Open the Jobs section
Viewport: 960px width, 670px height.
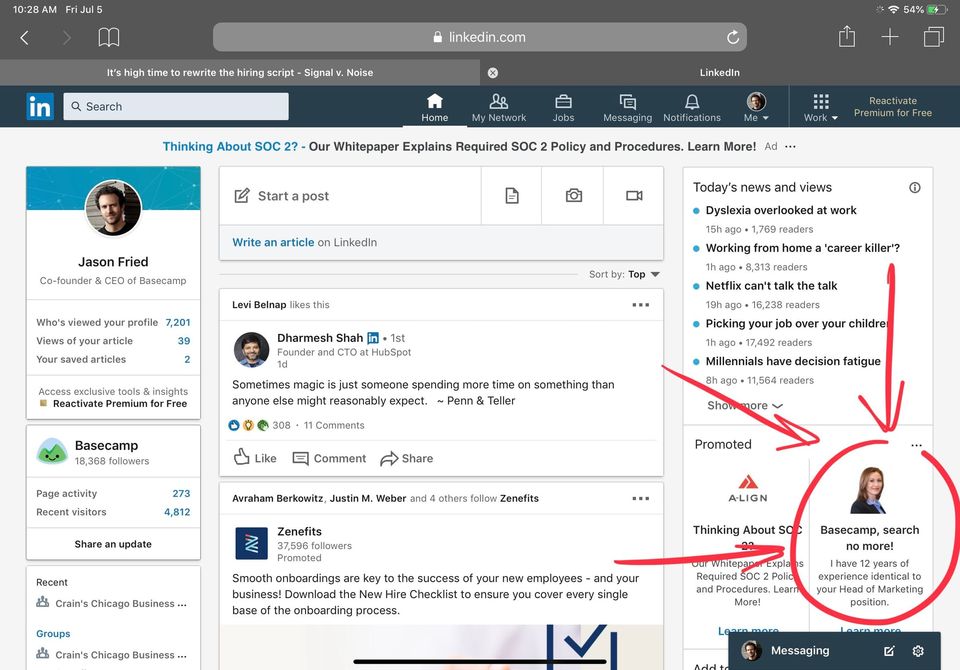pyautogui.click(x=563, y=108)
